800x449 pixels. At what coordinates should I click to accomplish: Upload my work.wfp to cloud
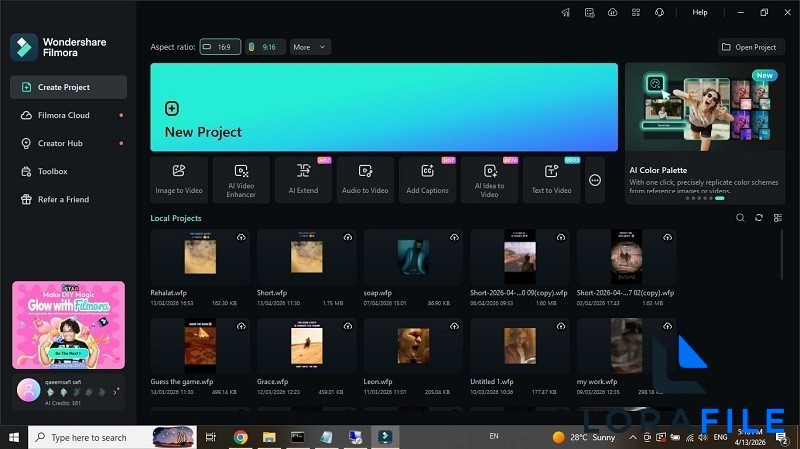(x=668, y=326)
